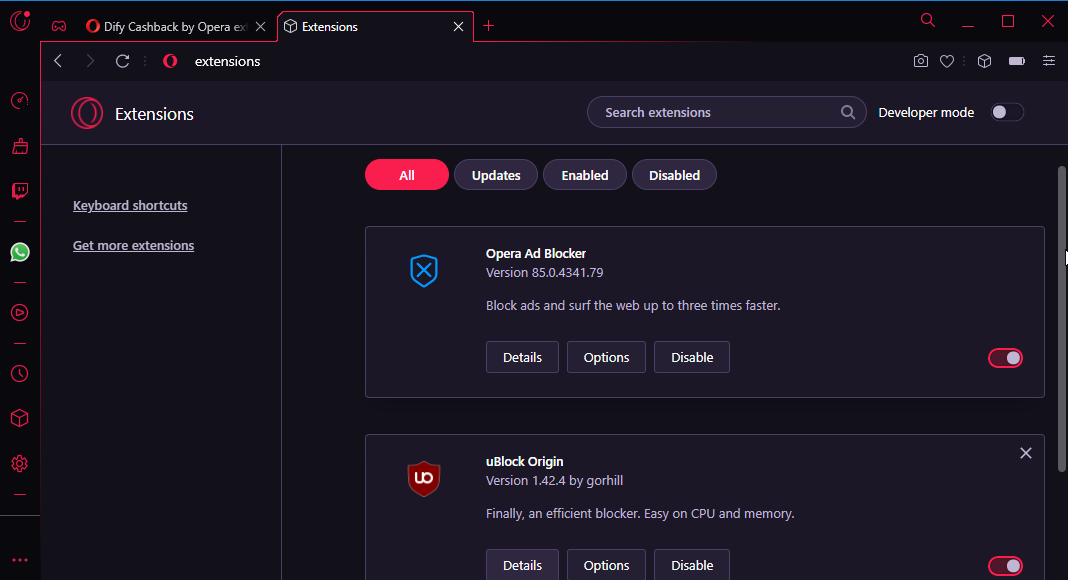
Task: Open Get more extensions link
Action: click(x=134, y=246)
